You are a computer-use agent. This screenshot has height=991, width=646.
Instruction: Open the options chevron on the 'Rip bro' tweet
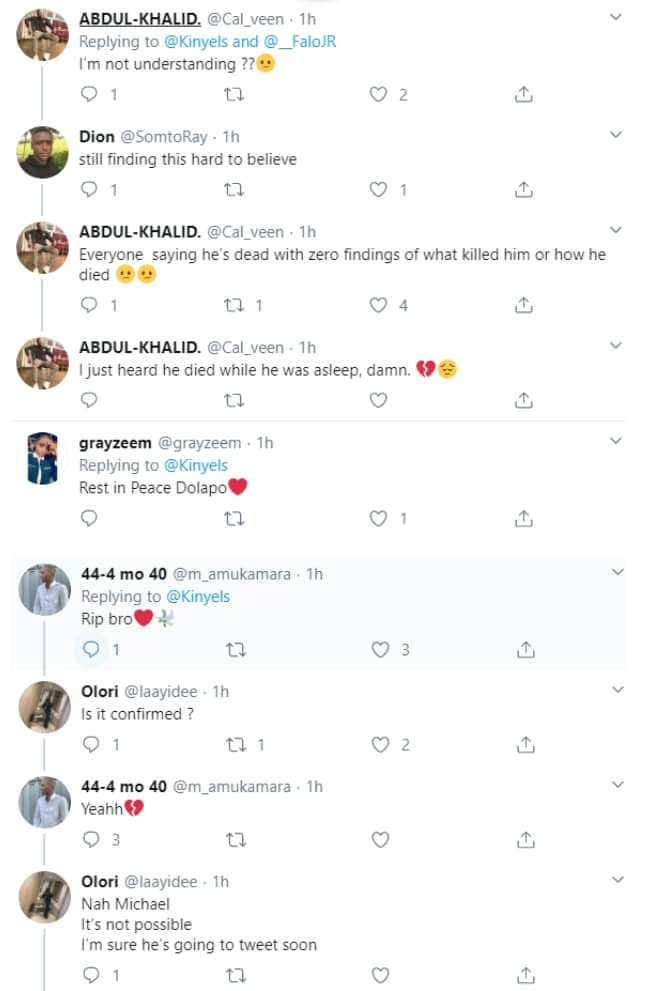(x=617, y=572)
